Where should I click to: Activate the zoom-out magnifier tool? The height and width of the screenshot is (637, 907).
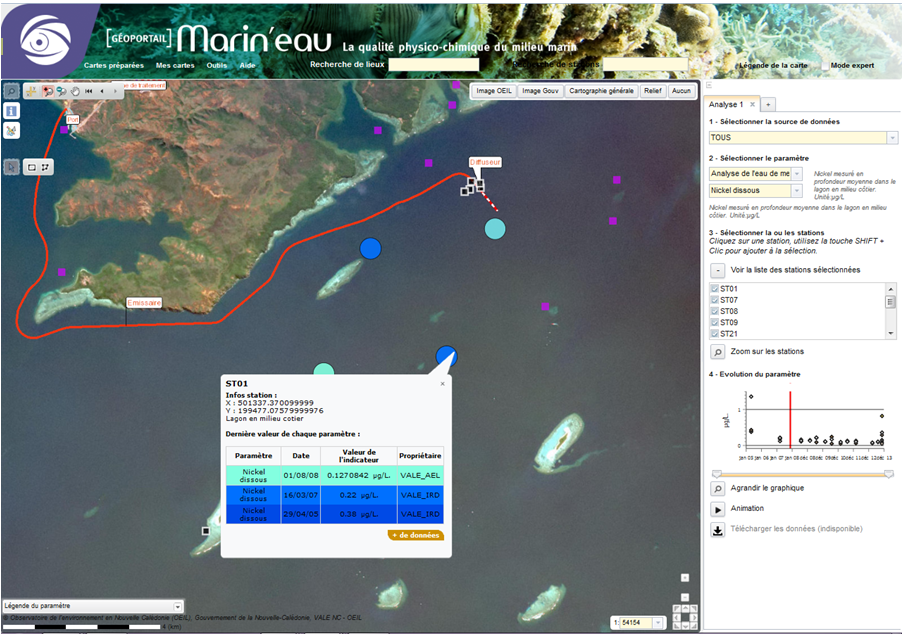pyautogui.click(x=61, y=91)
